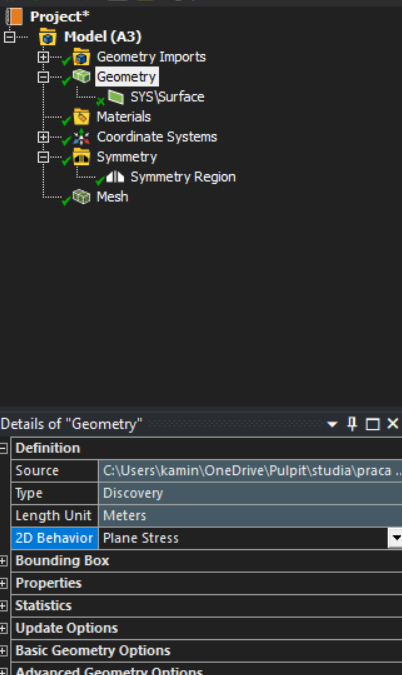Open the Details panel options arrow menu
Screen dimensions: 402x675
click(332, 424)
